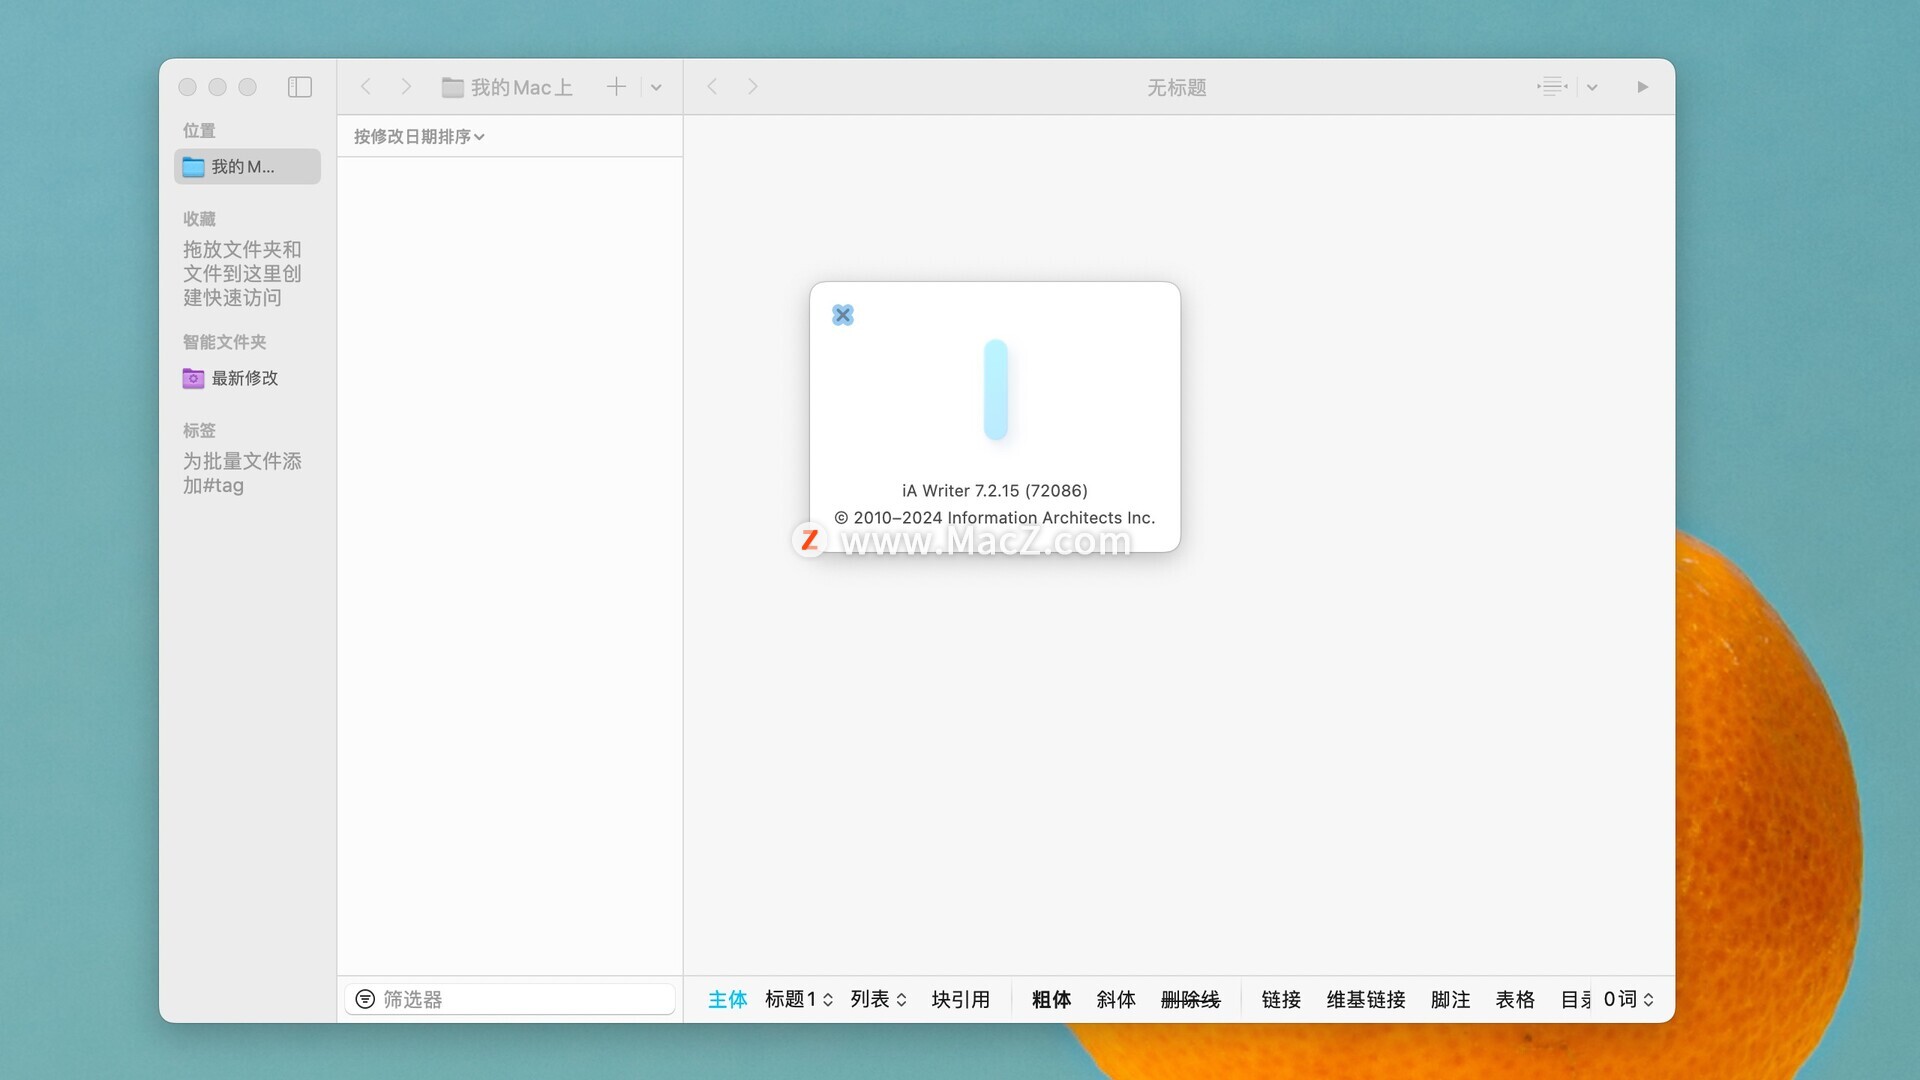Select 我的 M... location in sidebar

[247, 167]
